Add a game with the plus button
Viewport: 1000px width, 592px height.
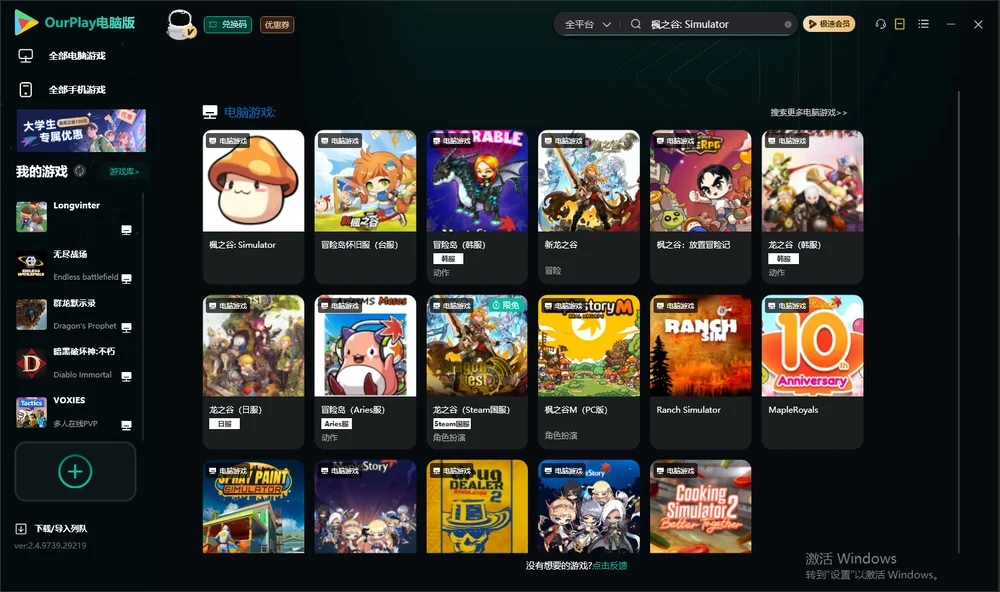(75, 471)
